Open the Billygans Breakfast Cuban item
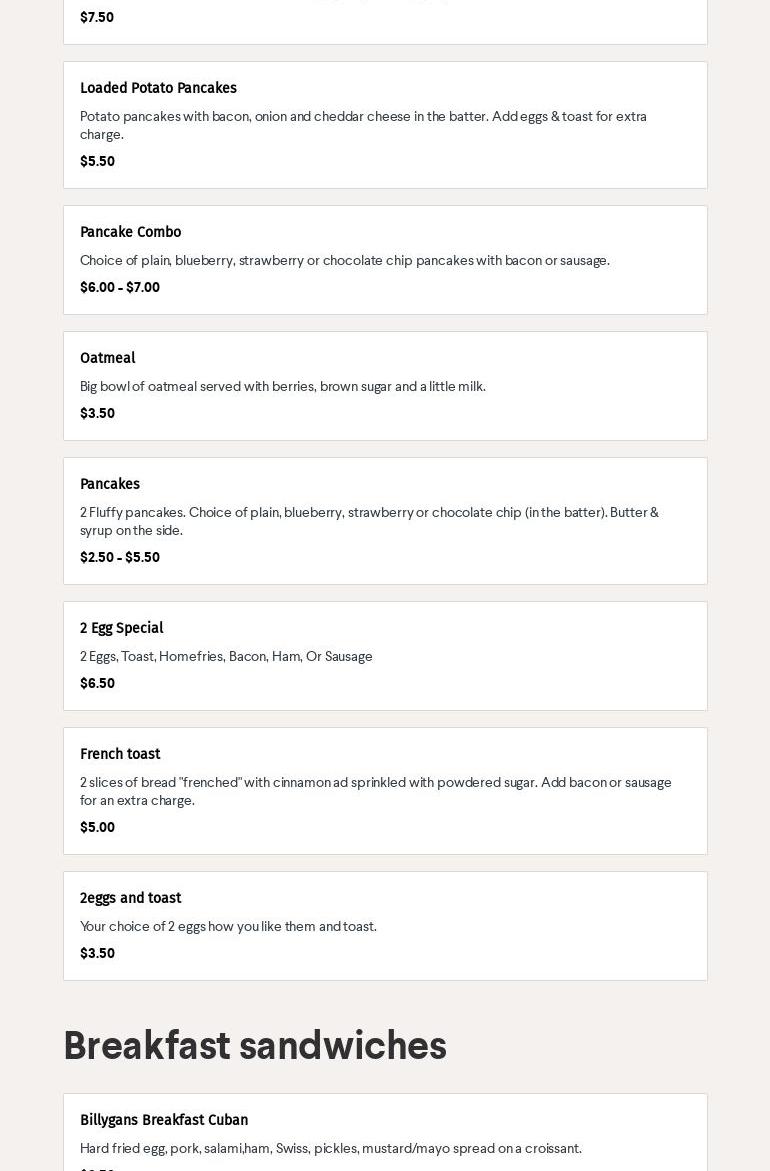Image resolution: width=770 pixels, height=1171 pixels. coord(164,1120)
